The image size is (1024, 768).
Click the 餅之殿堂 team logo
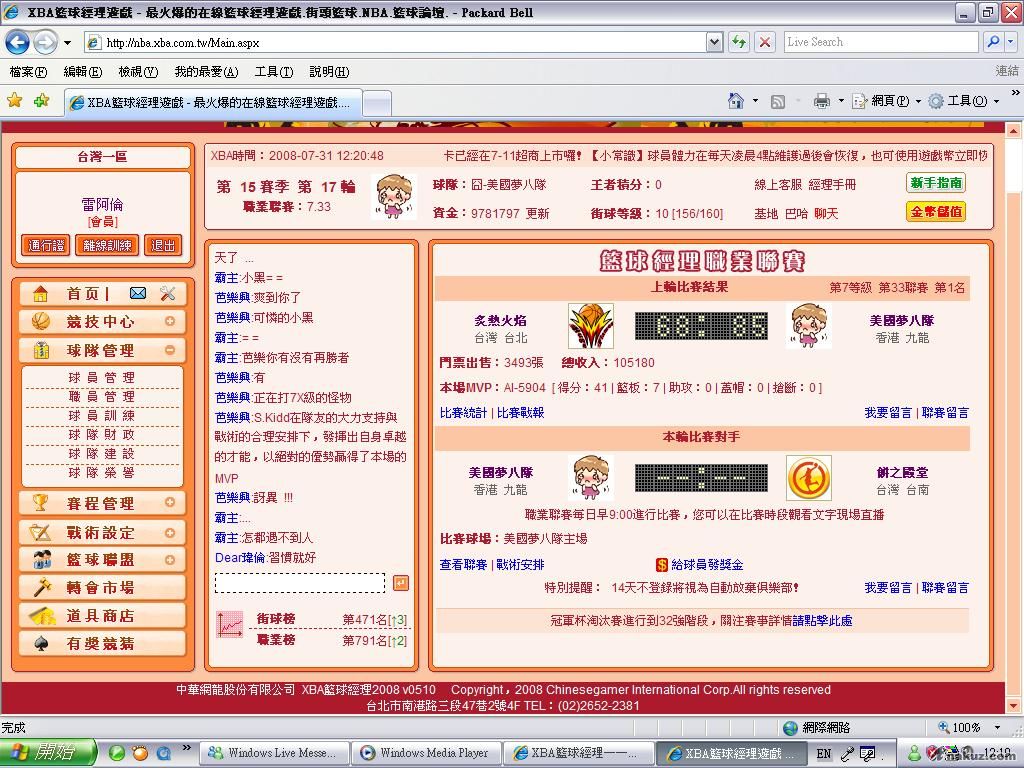pyautogui.click(x=808, y=478)
